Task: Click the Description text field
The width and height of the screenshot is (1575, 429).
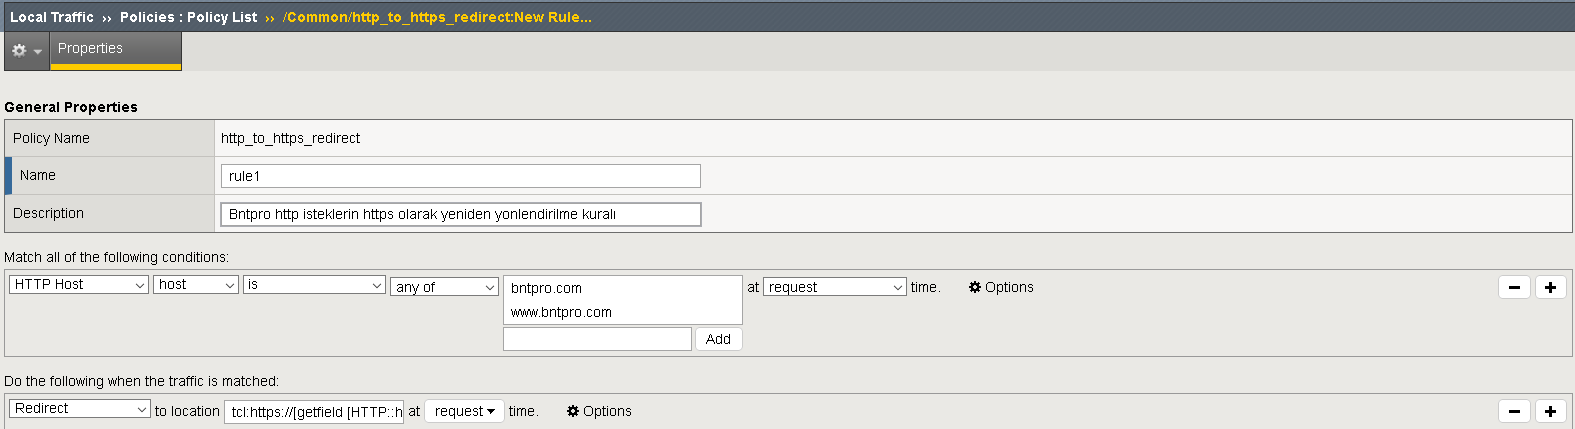Action: point(460,214)
